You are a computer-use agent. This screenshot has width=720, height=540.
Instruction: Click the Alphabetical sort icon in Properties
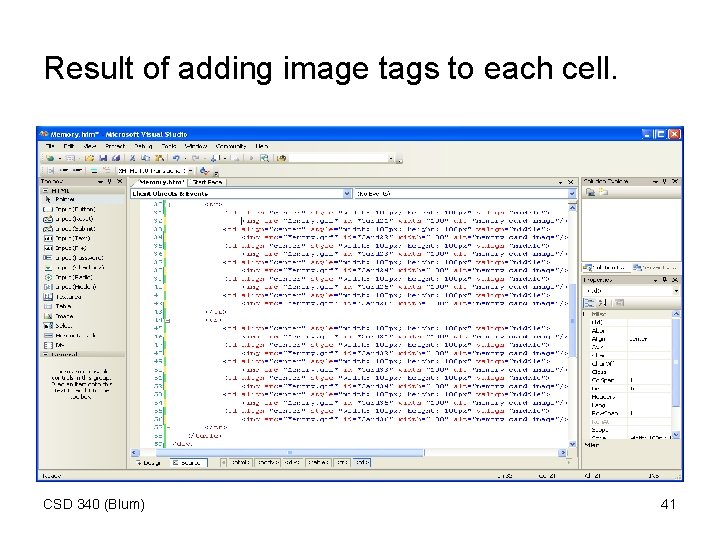603,303
